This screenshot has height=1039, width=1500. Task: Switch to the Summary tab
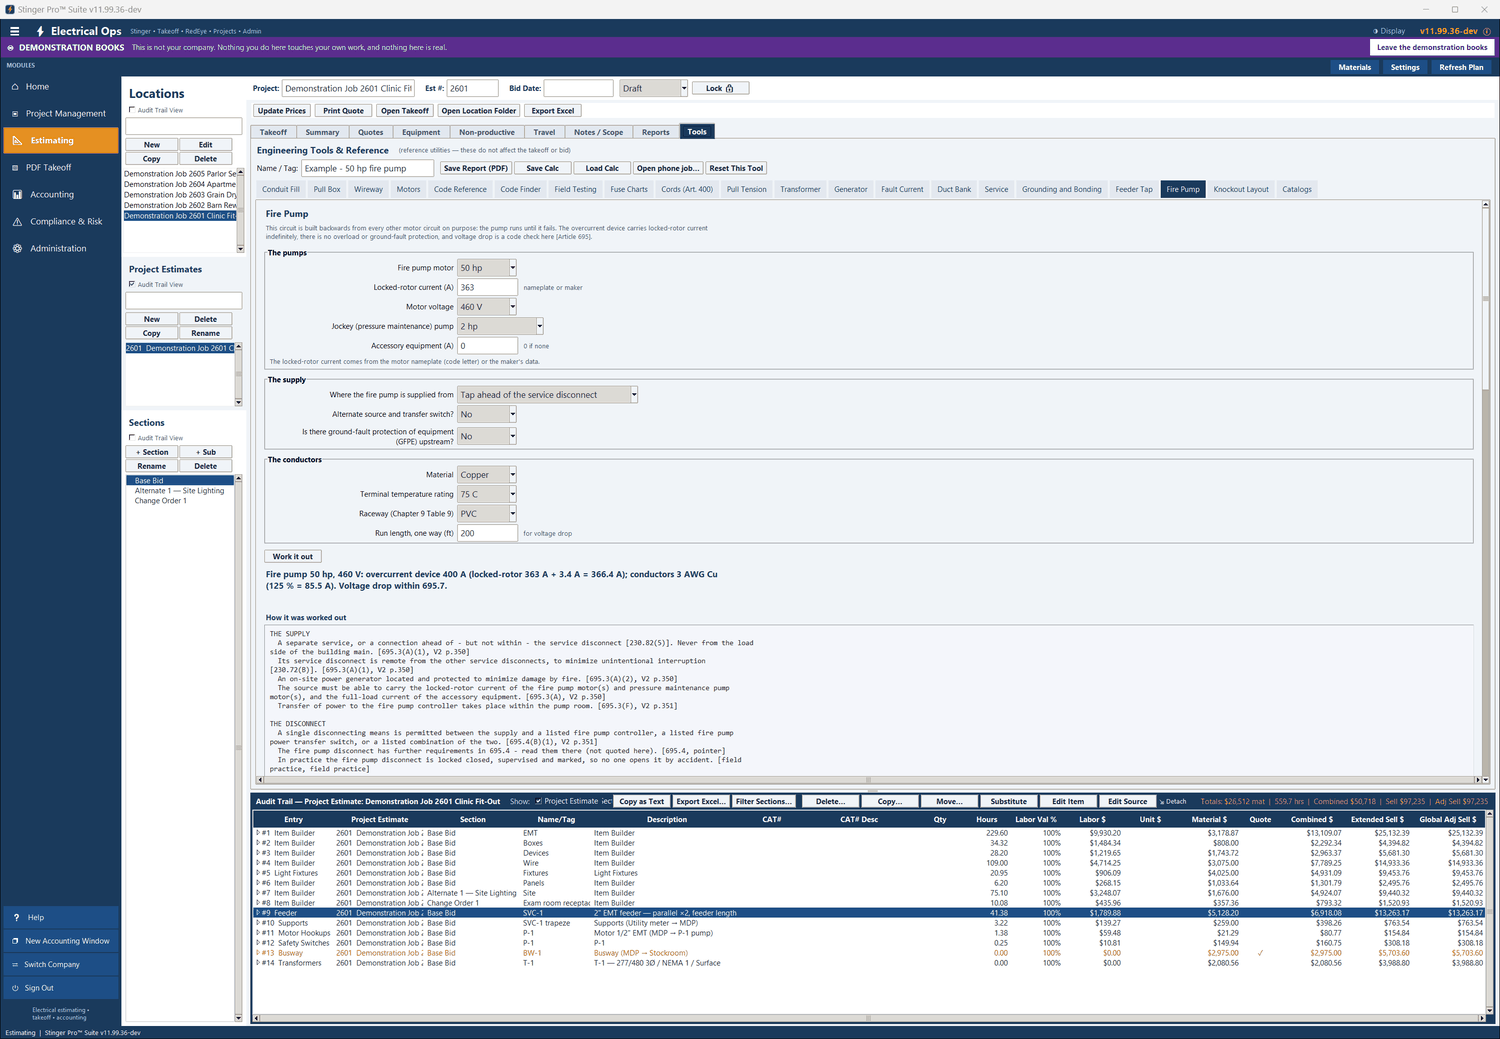322,132
